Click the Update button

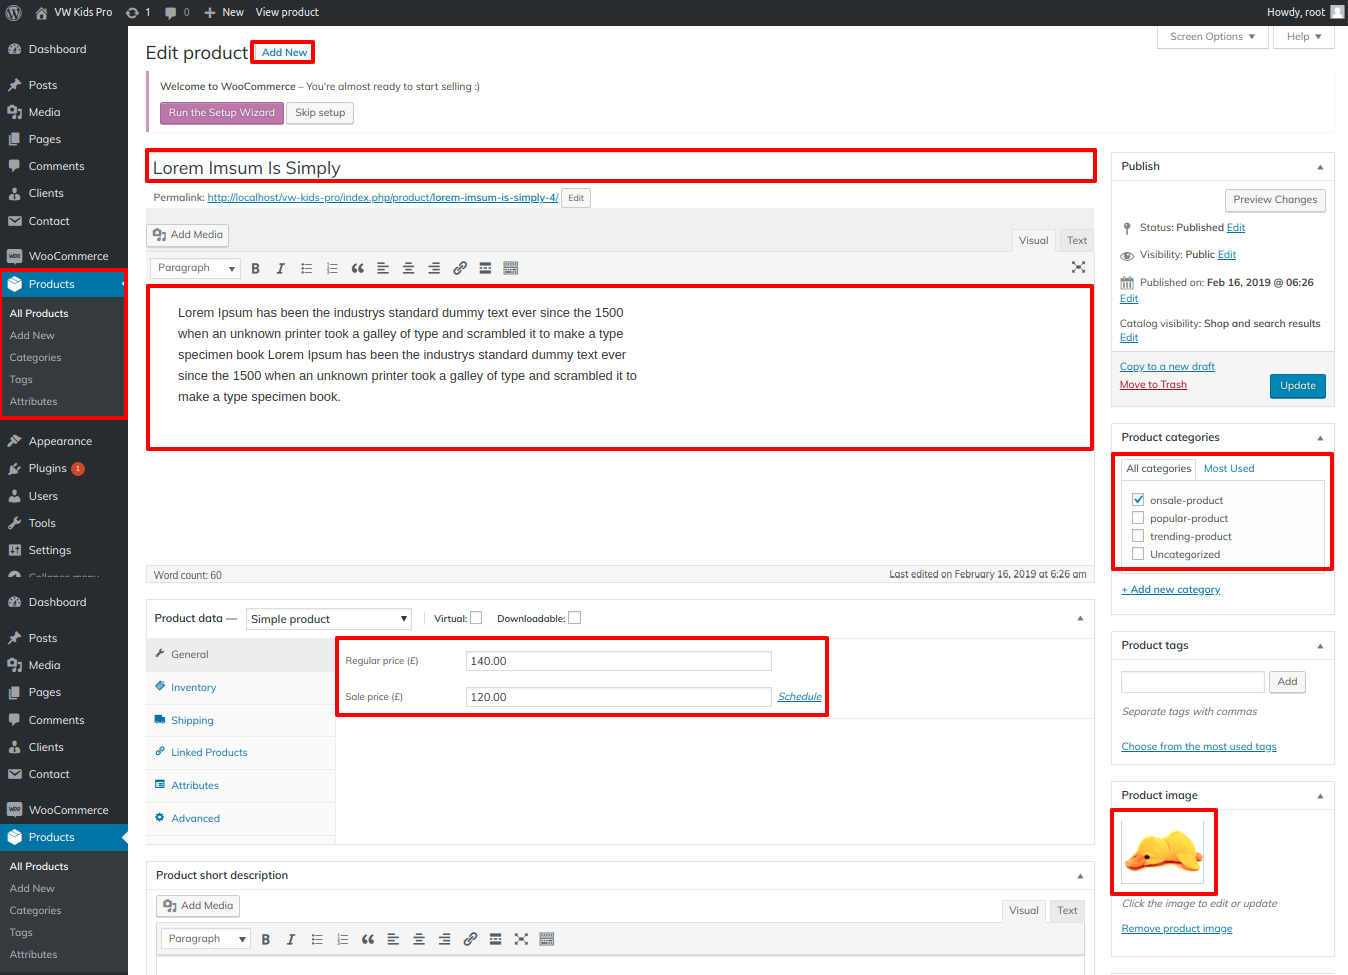click(x=1297, y=386)
